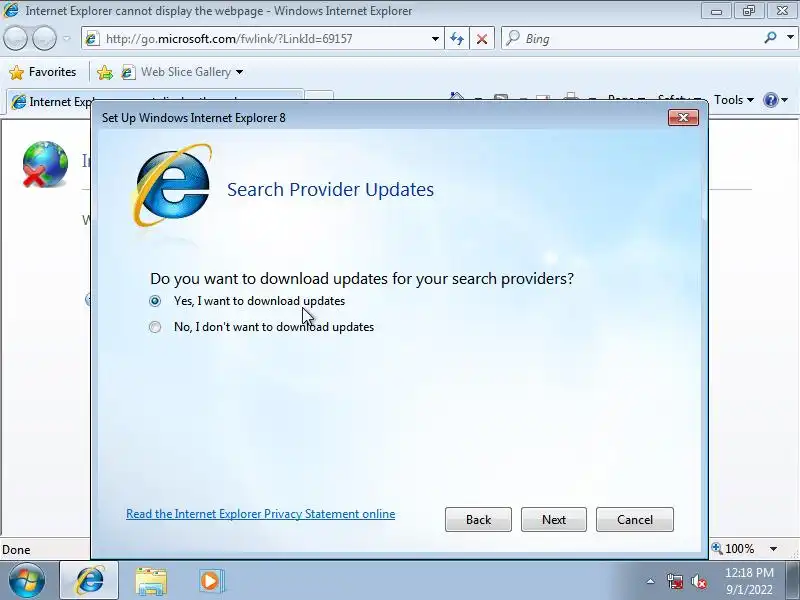
Task: Expand the address bar history dropdown
Action: click(x=435, y=39)
